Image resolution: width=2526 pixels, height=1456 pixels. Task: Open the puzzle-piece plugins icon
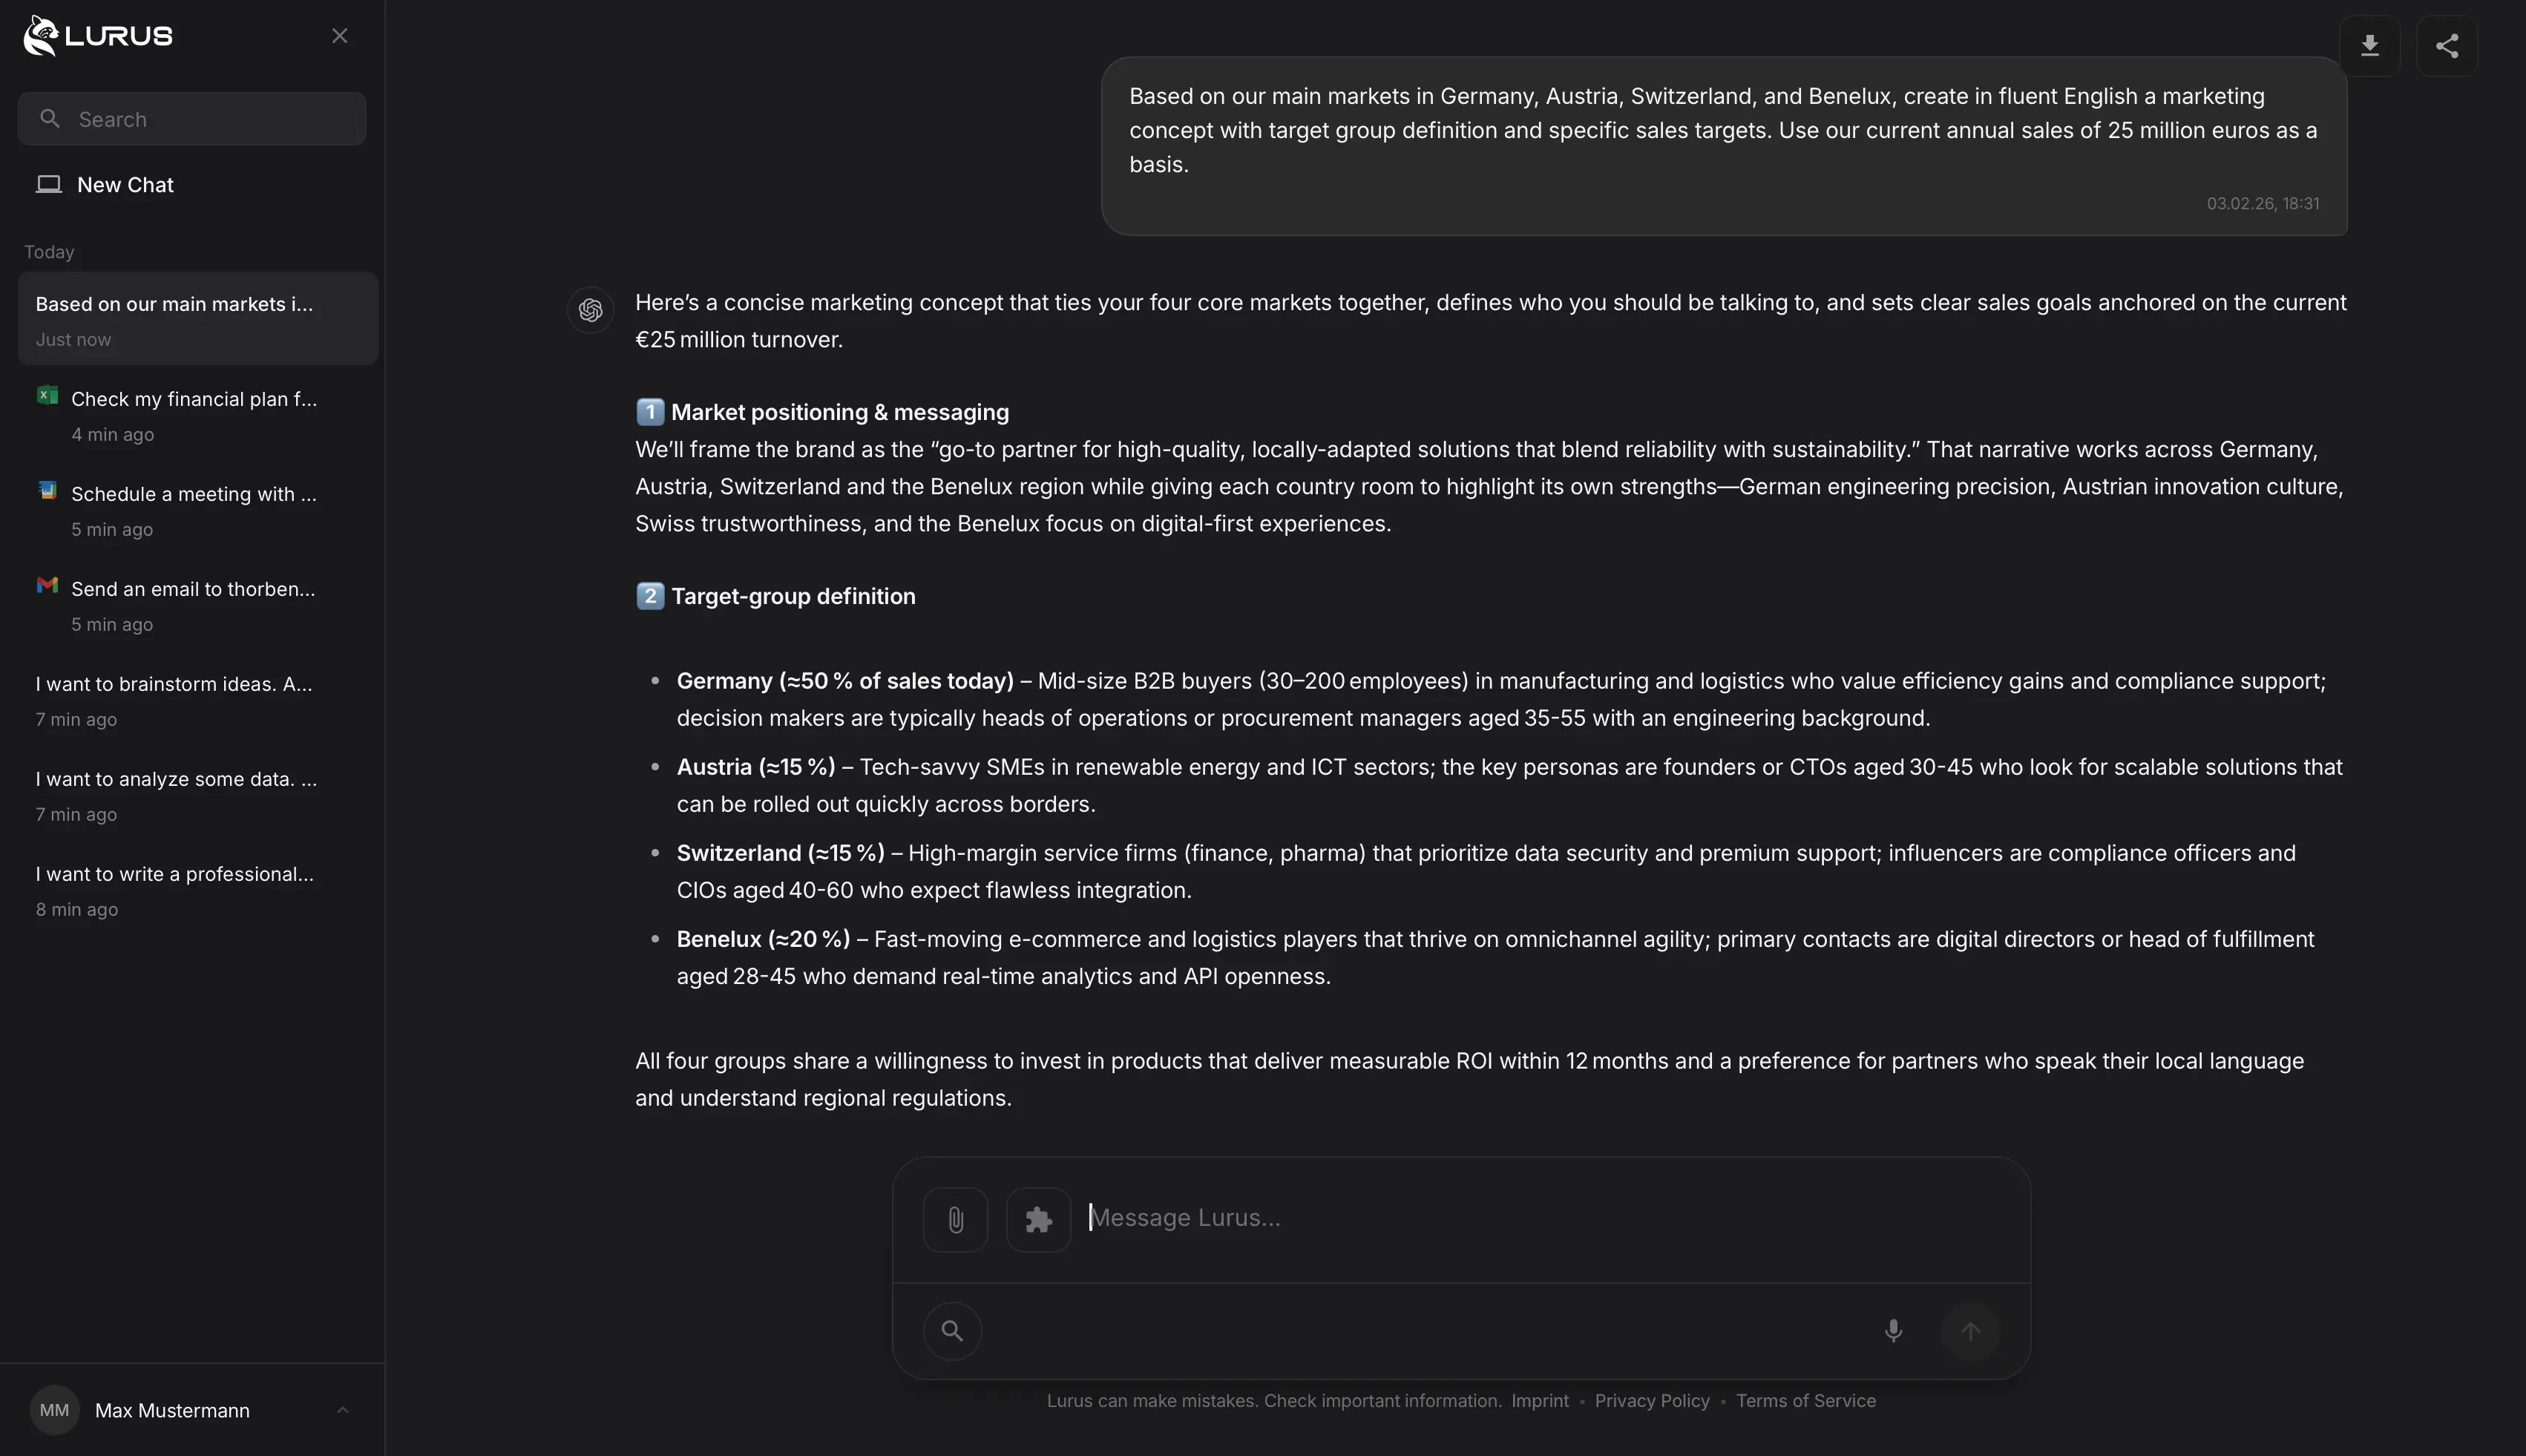click(x=1038, y=1219)
